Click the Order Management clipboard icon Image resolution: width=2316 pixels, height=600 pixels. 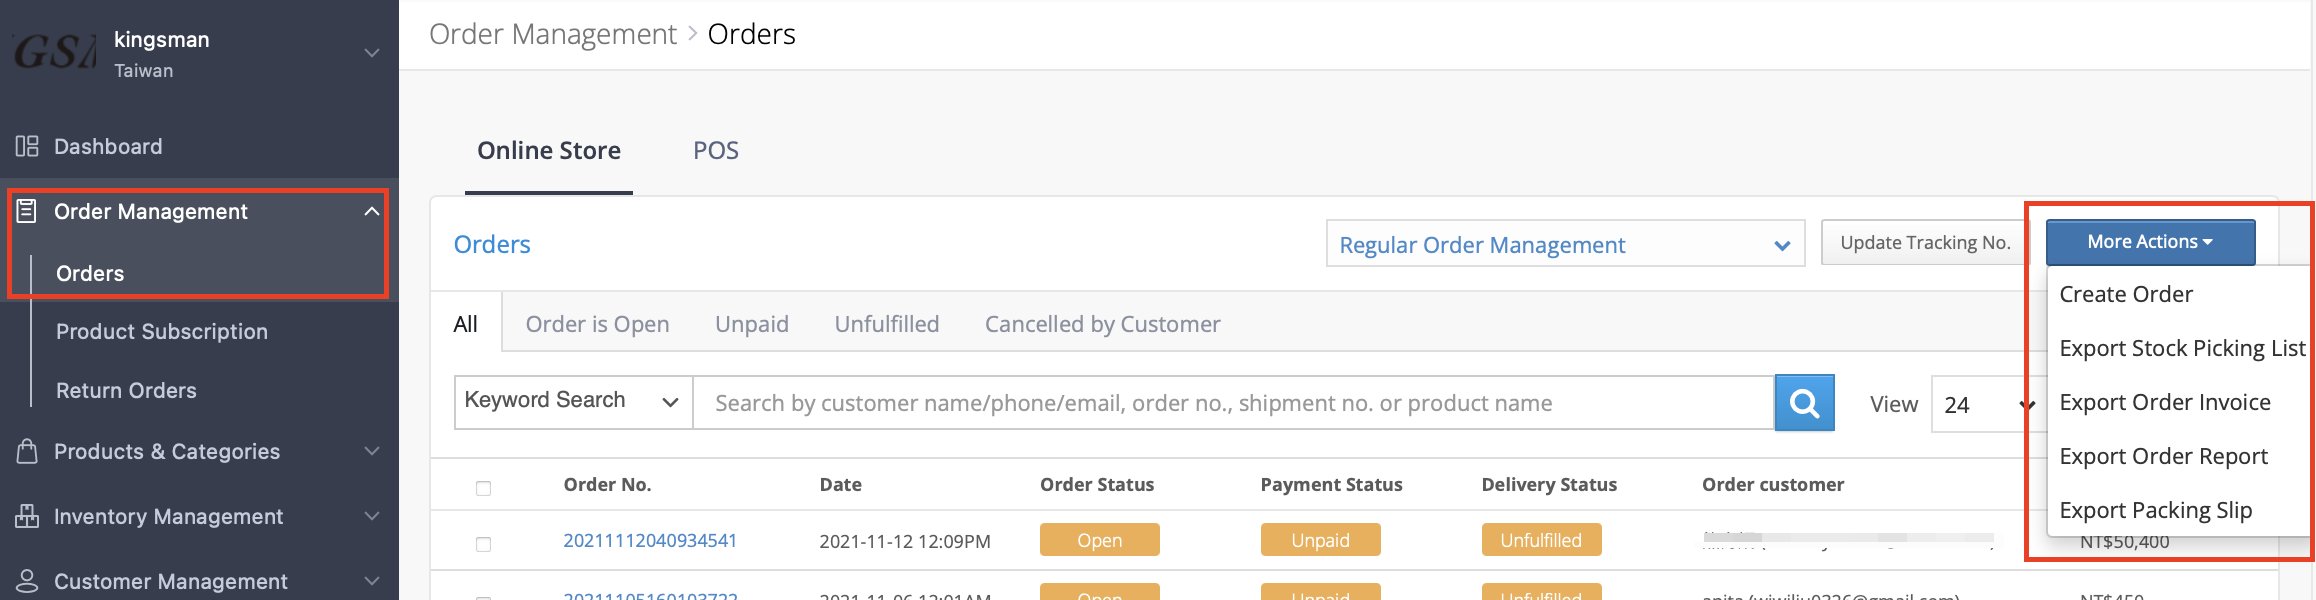point(27,211)
